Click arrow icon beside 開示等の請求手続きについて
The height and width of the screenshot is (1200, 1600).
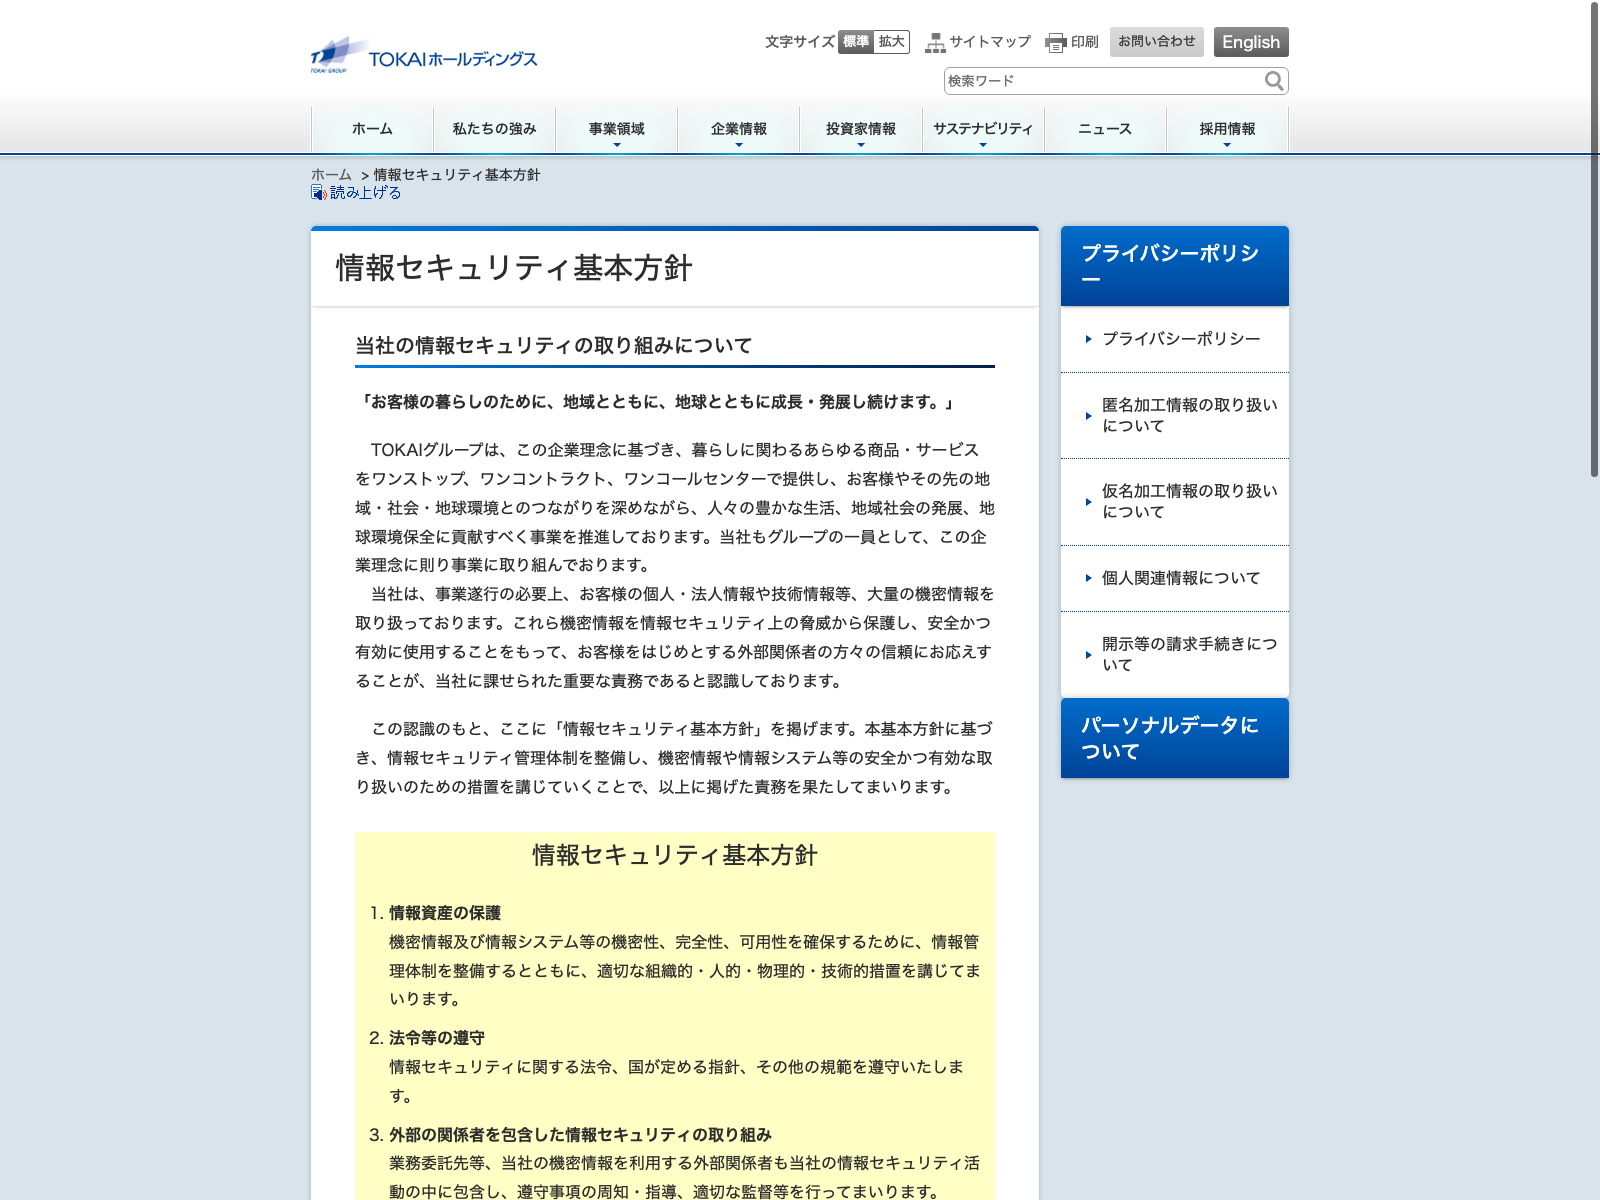(x=1088, y=655)
